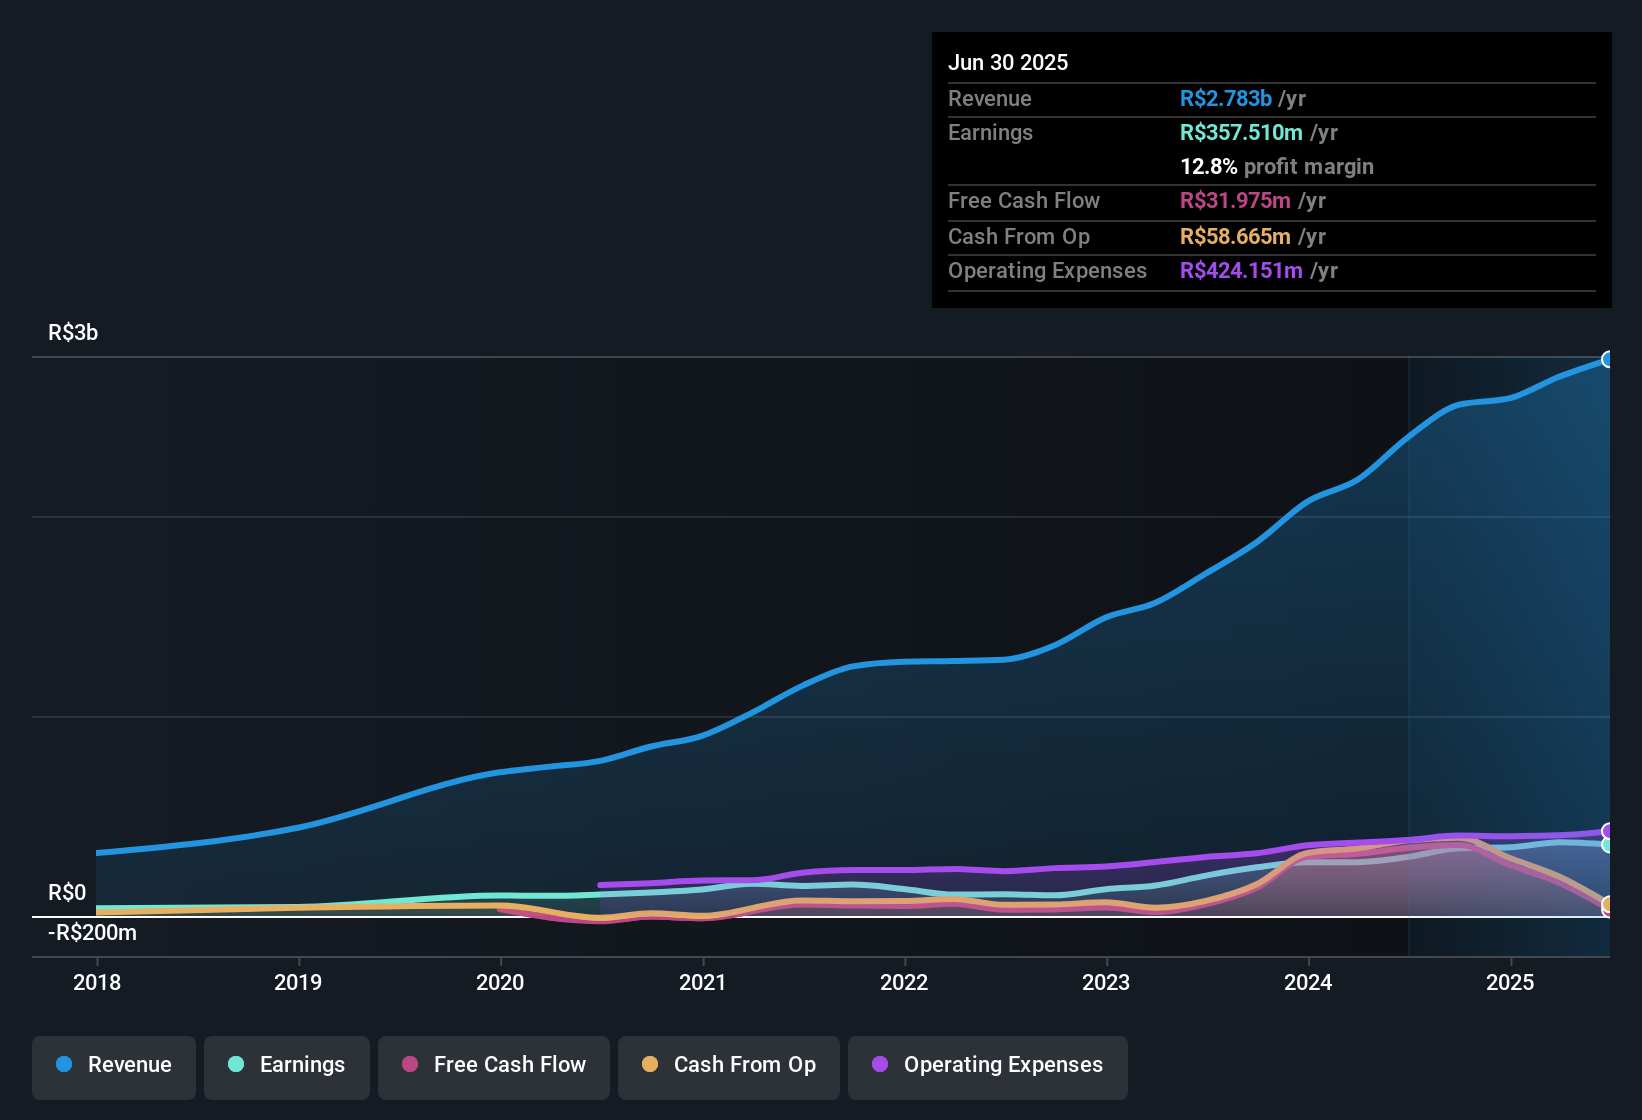Click the purple Operating Expenses legend dot
The width and height of the screenshot is (1642, 1120).
click(878, 1065)
